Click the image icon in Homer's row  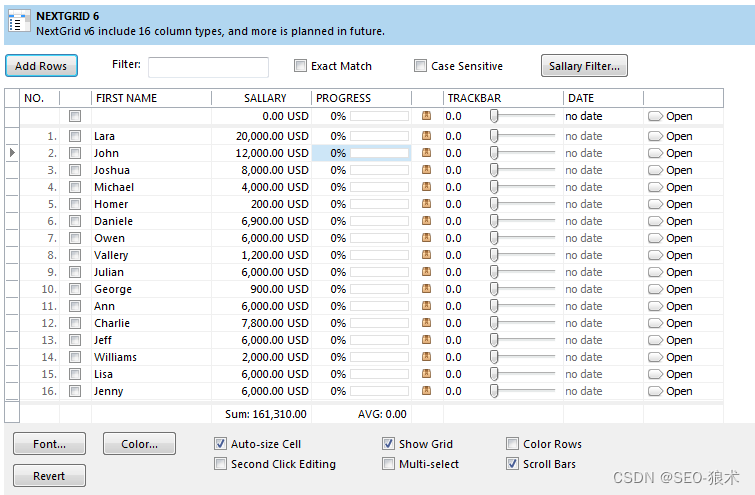[x=426, y=204]
